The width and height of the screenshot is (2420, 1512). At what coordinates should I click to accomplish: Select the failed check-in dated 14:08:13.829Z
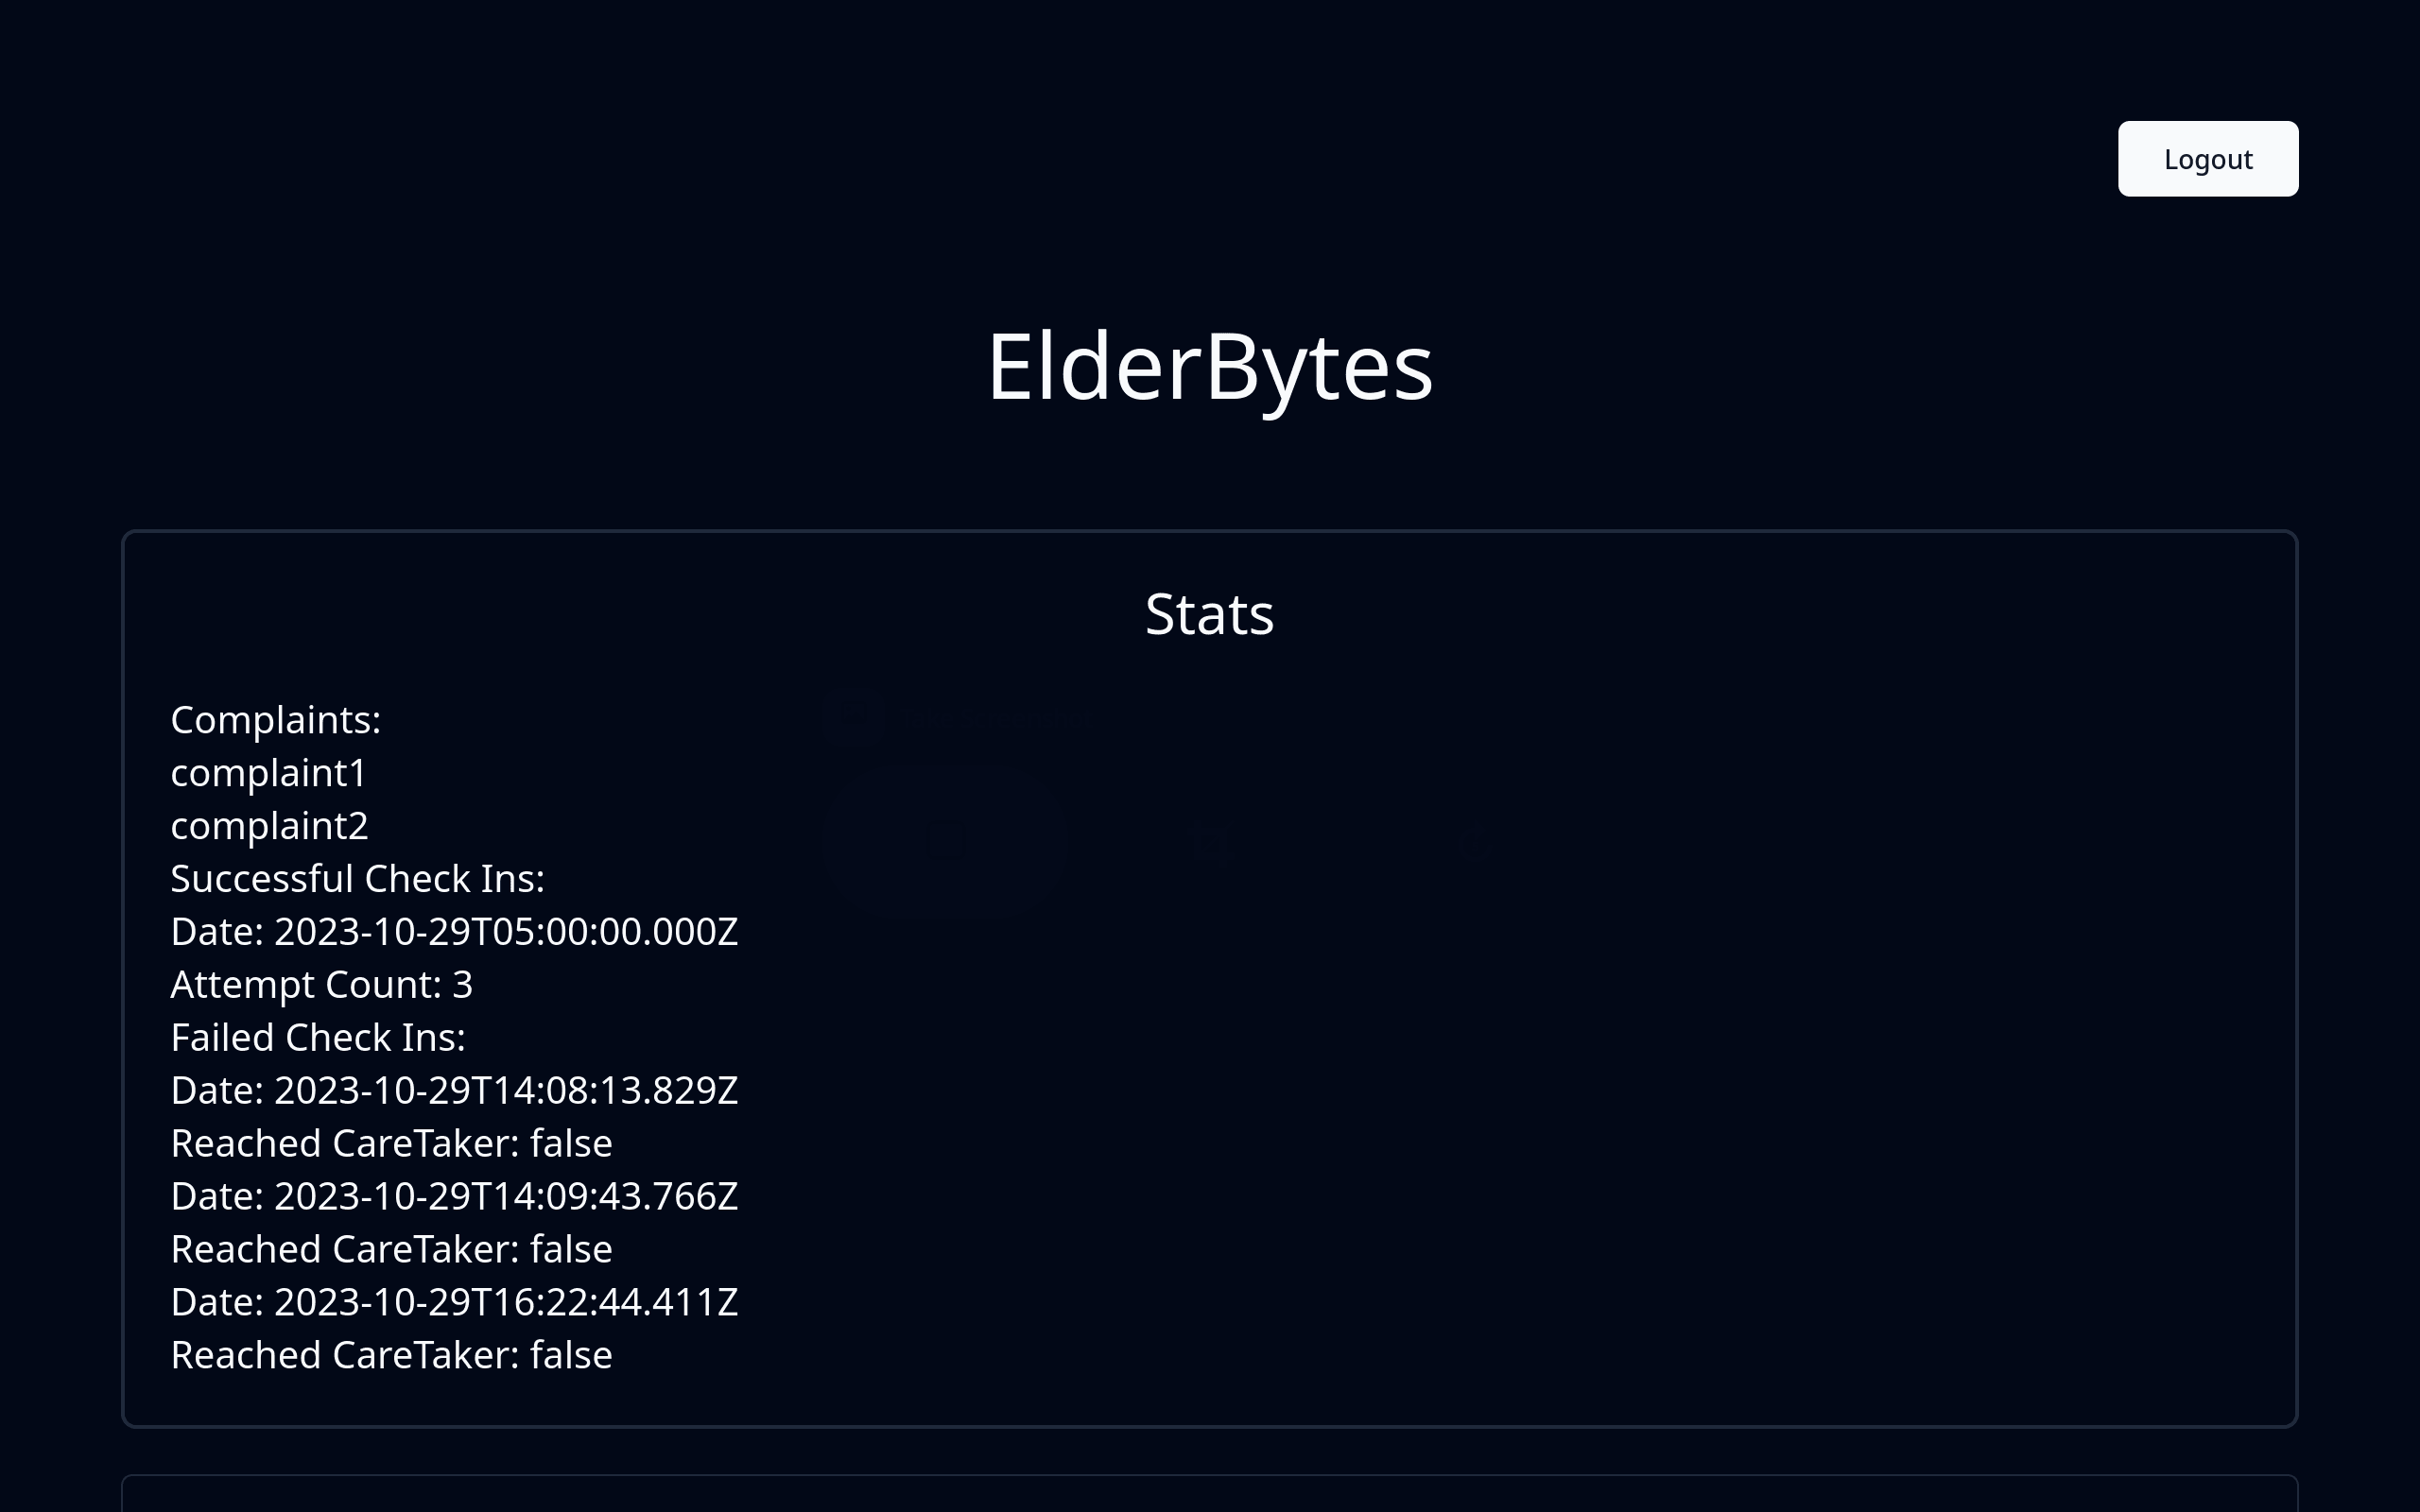[x=454, y=1091]
